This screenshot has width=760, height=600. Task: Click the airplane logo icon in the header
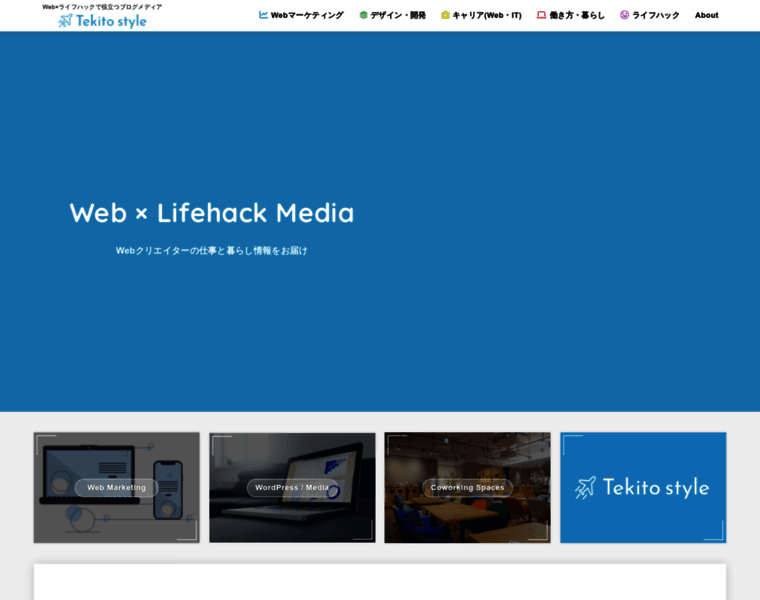point(66,21)
